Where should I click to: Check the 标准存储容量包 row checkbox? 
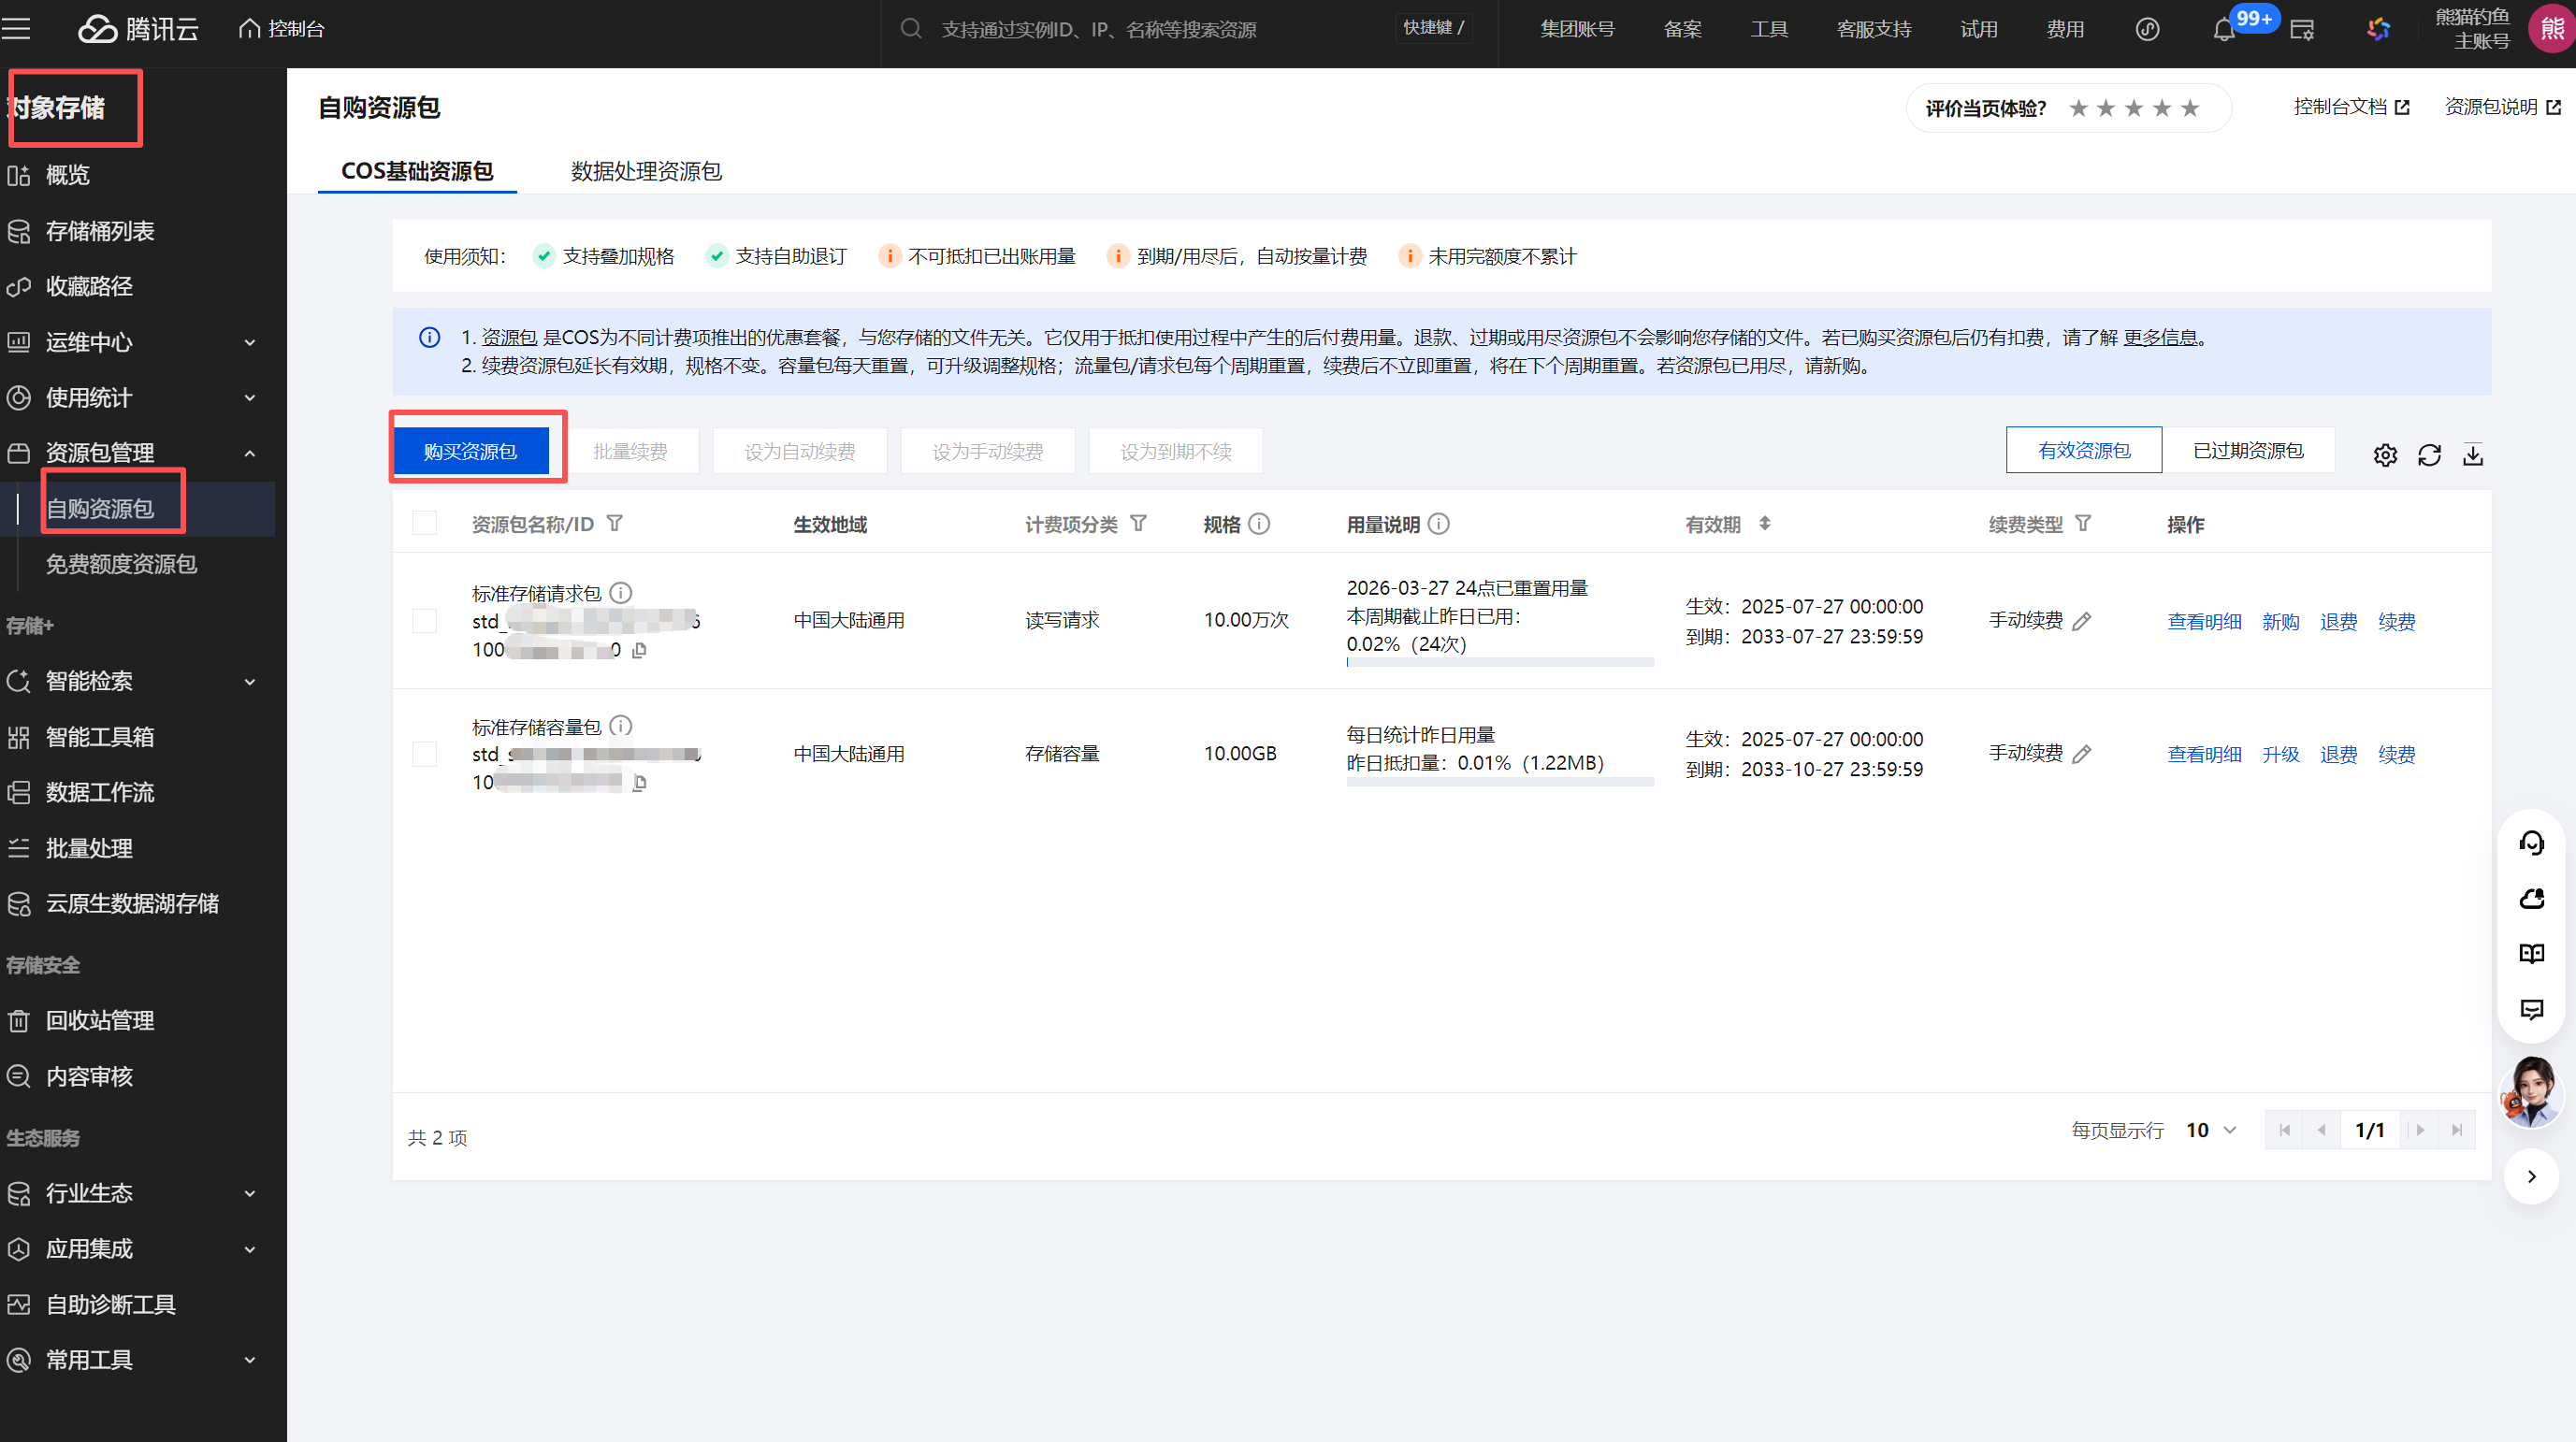425,754
